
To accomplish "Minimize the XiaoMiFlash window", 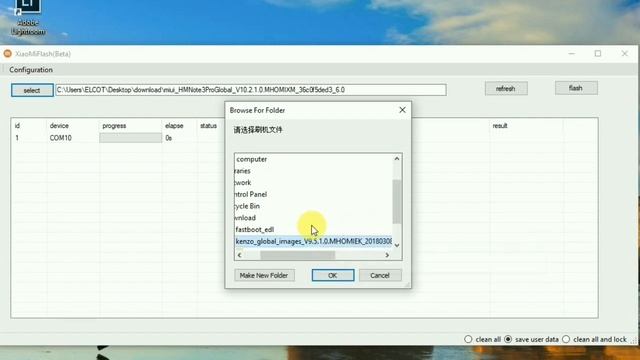I will coord(571,53).
